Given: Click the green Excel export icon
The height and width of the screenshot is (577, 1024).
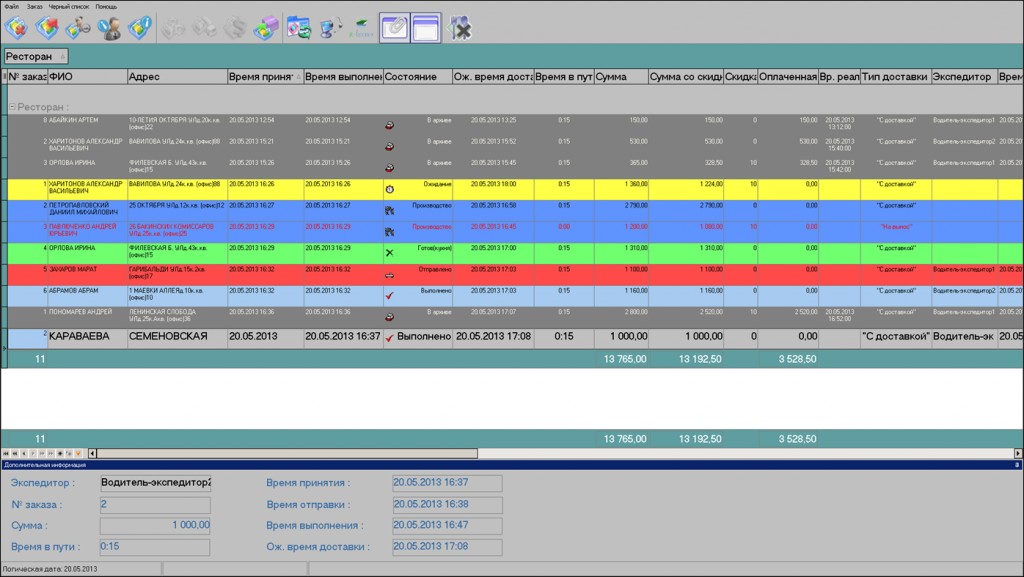Looking at the screenshot, I should (x=361, y=27).
